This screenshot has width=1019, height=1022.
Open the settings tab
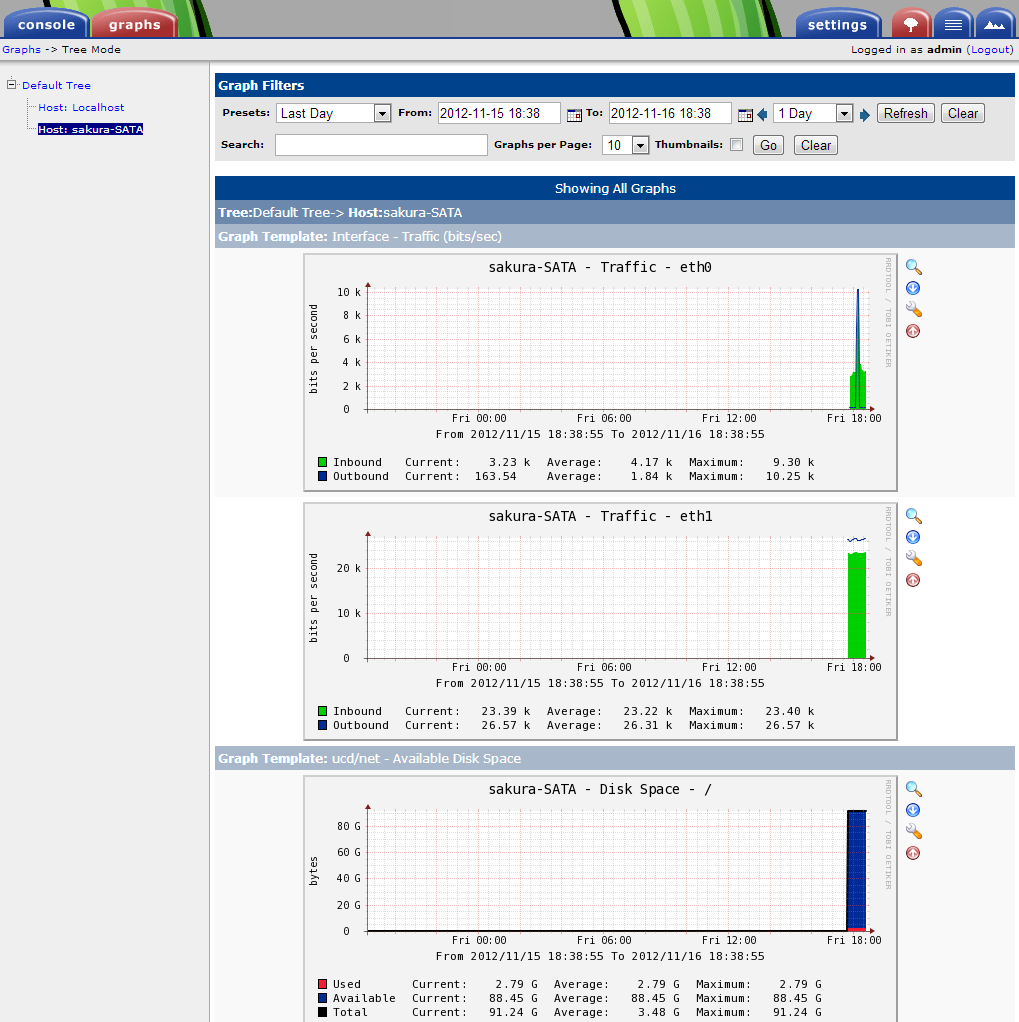(x=837, y=25)
